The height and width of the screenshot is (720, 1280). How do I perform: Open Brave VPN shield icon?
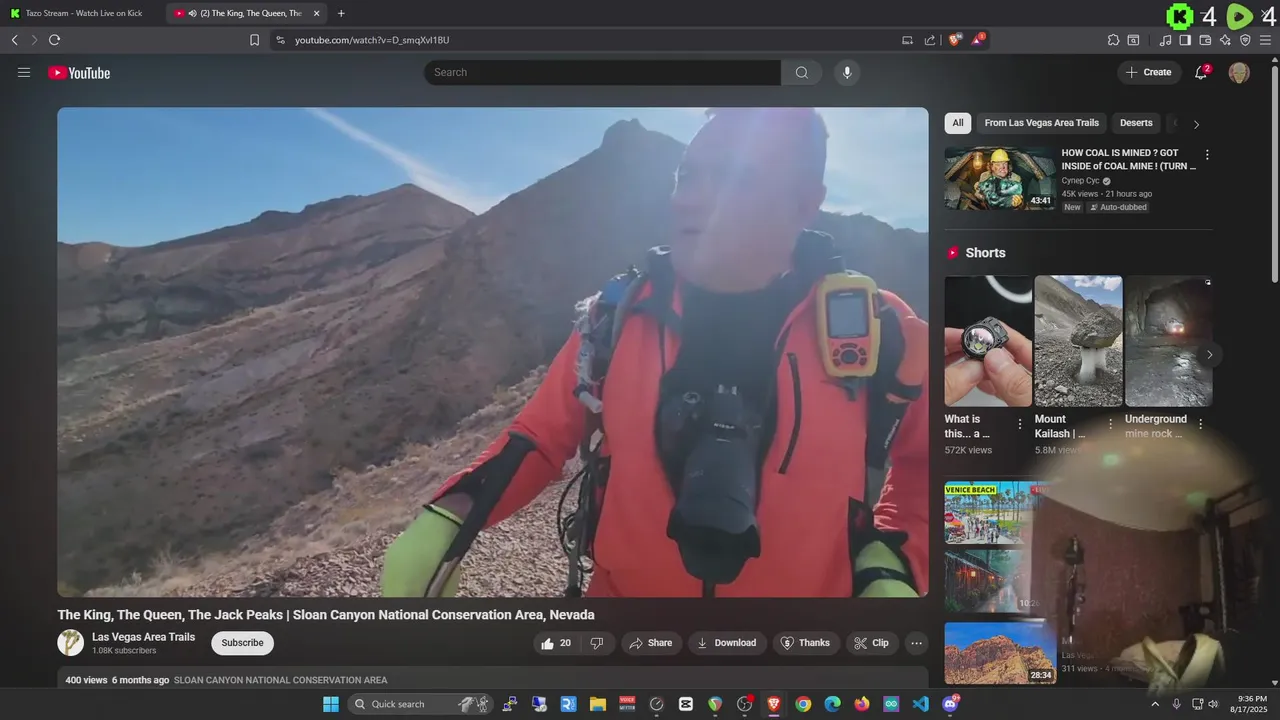click(x=1245, y=40)
